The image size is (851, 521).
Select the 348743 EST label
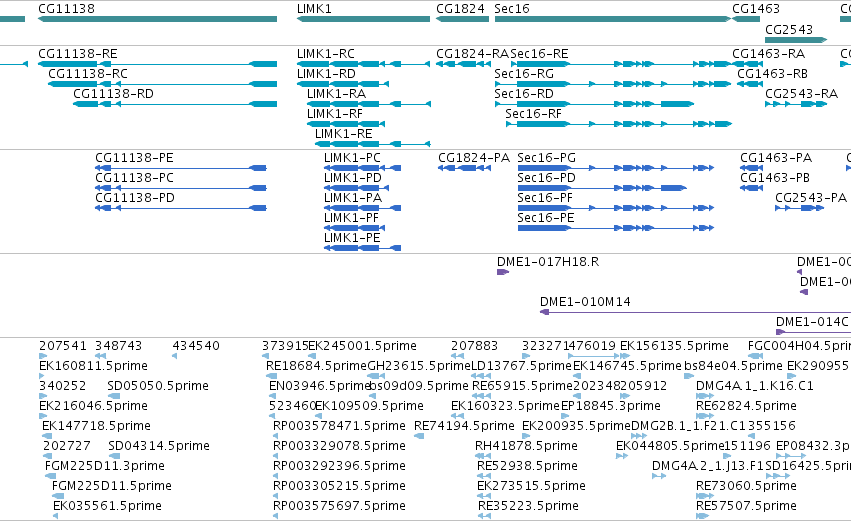[118, 346]
